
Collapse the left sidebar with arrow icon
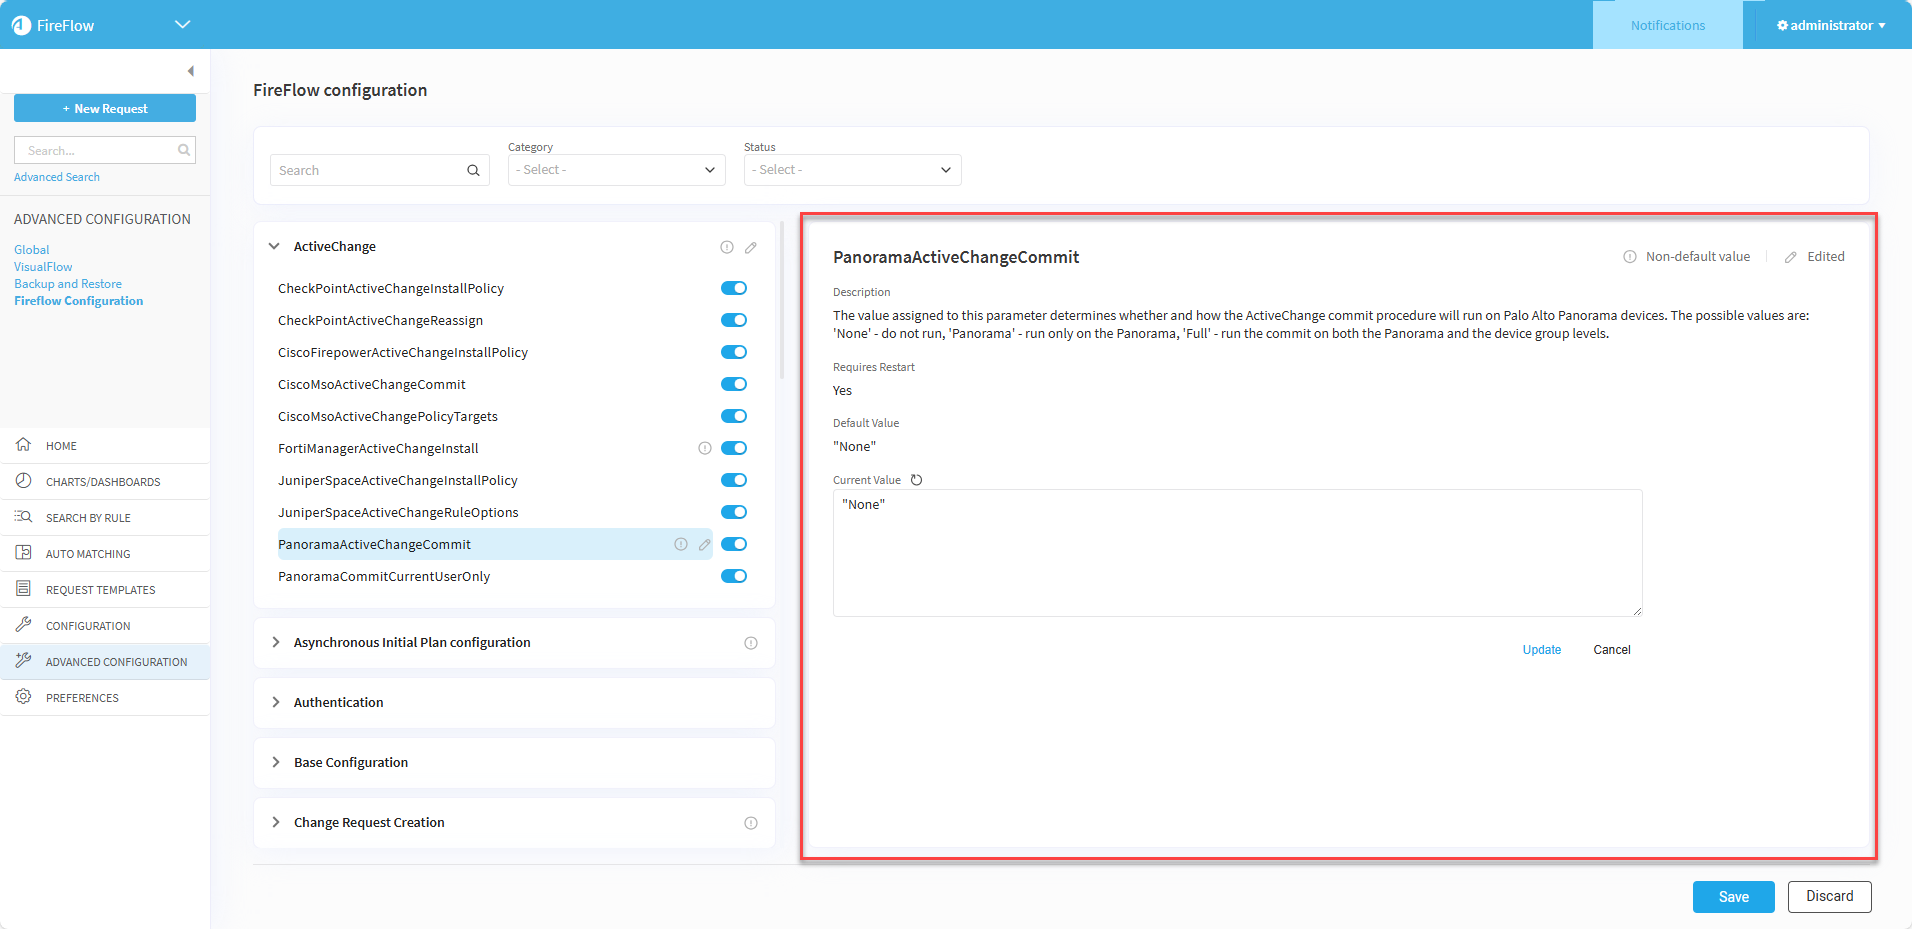(x=190, y=71)
